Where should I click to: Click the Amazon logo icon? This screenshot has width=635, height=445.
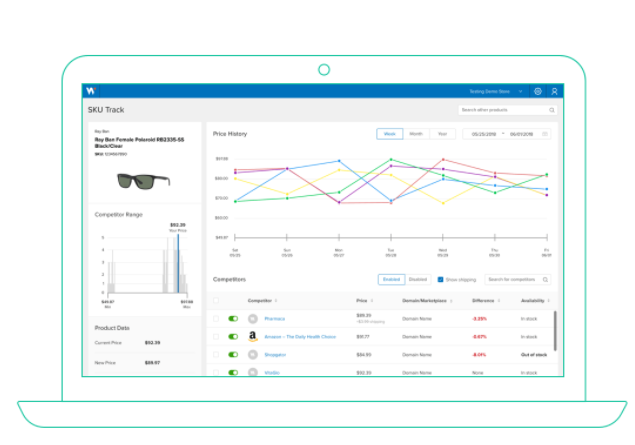pyautogui.click(x=253, y=336)
